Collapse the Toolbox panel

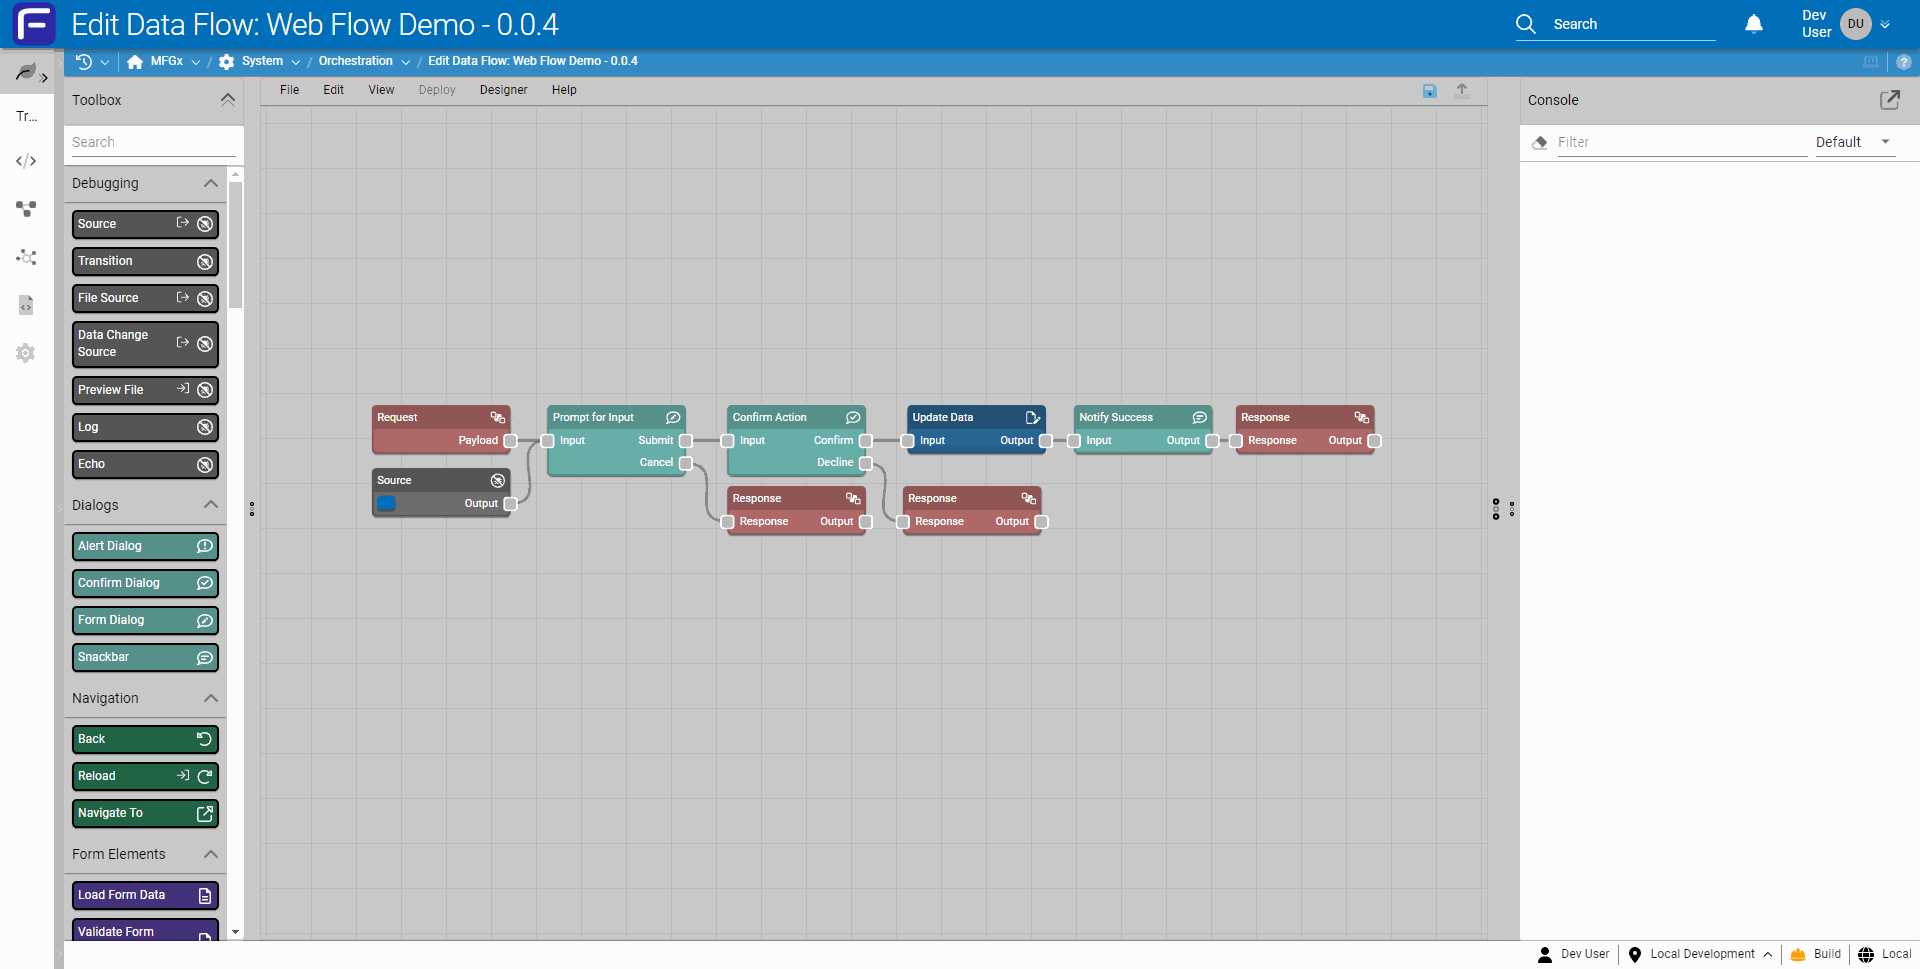pyautogui.click(x=228, y=100)
